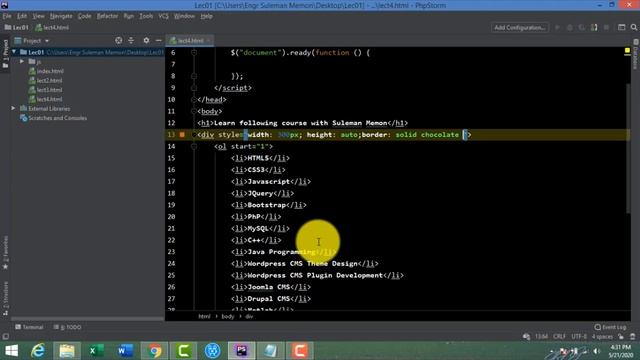Click the html breadcrumb at editor bottom
The width and height of the screenshot is (640, 360).
tap(204, 316)
